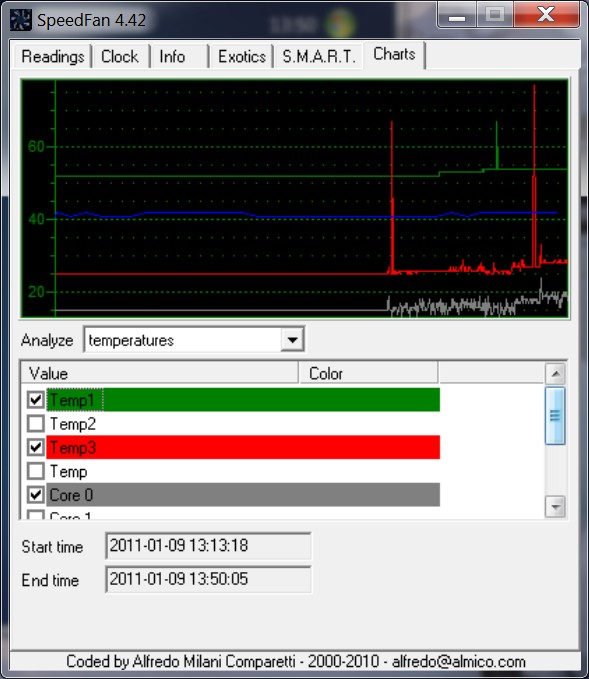Uncheck the Core 0 checkbox
The height and width of the screenshot is (679, 589).
pyautogui.click(x=36, y=495)
